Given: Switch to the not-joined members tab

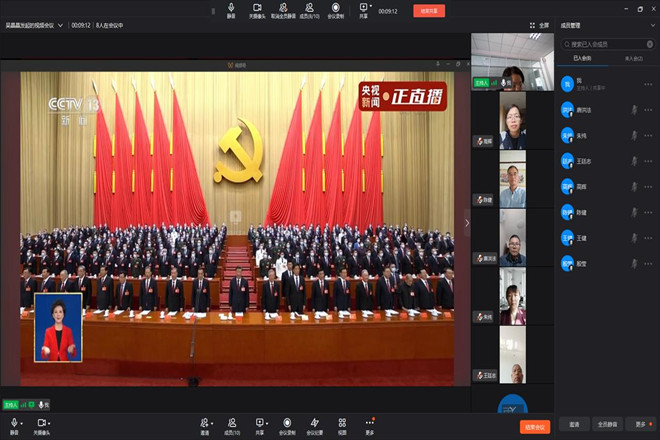Looking at the screenshot, I should click(633, 58).
